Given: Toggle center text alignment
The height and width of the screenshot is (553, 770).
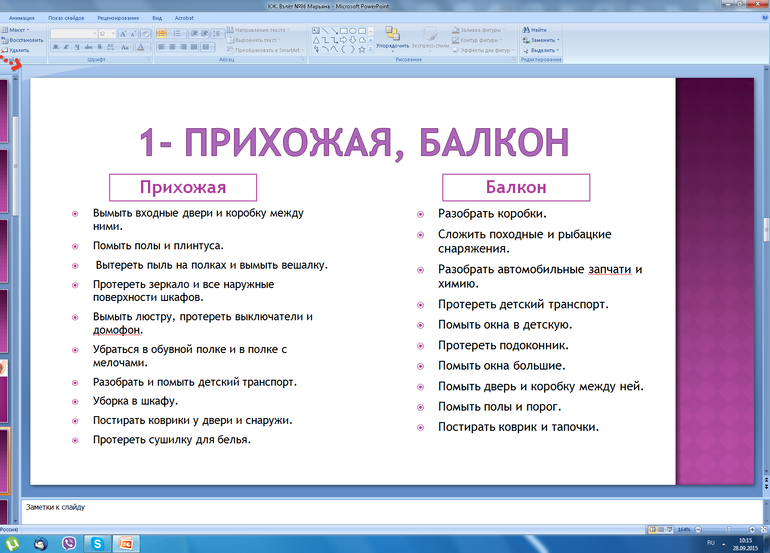Looking at the screenshot, I should (x=172, y=47).
